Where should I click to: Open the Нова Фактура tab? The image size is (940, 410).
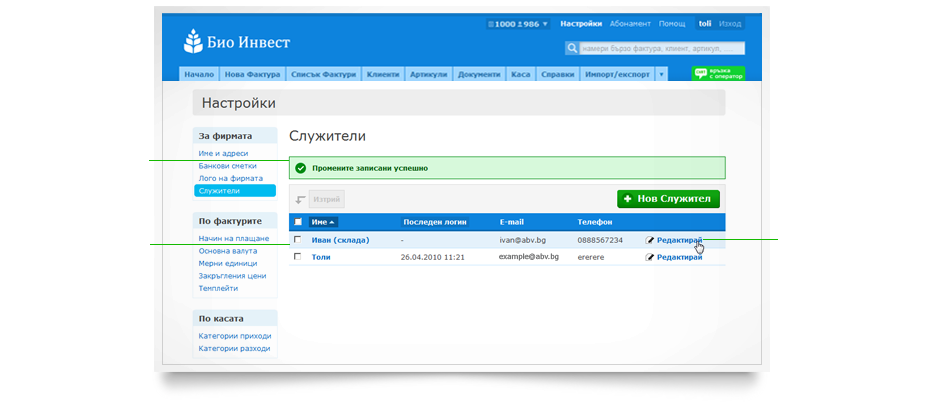(x=252, y=74)
